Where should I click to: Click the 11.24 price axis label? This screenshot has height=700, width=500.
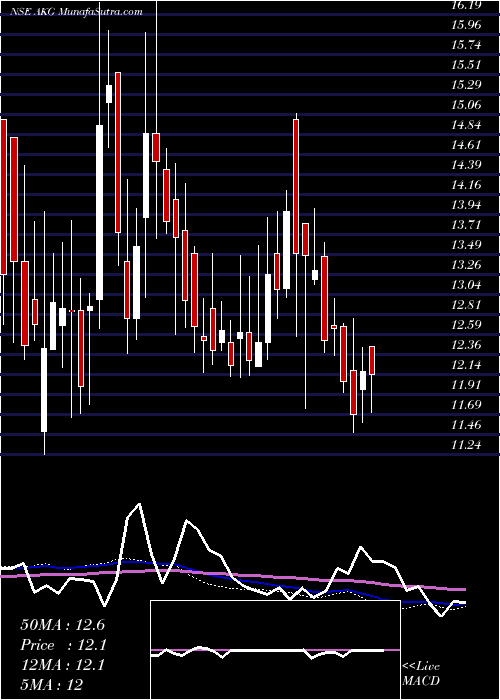pos(466,445)
